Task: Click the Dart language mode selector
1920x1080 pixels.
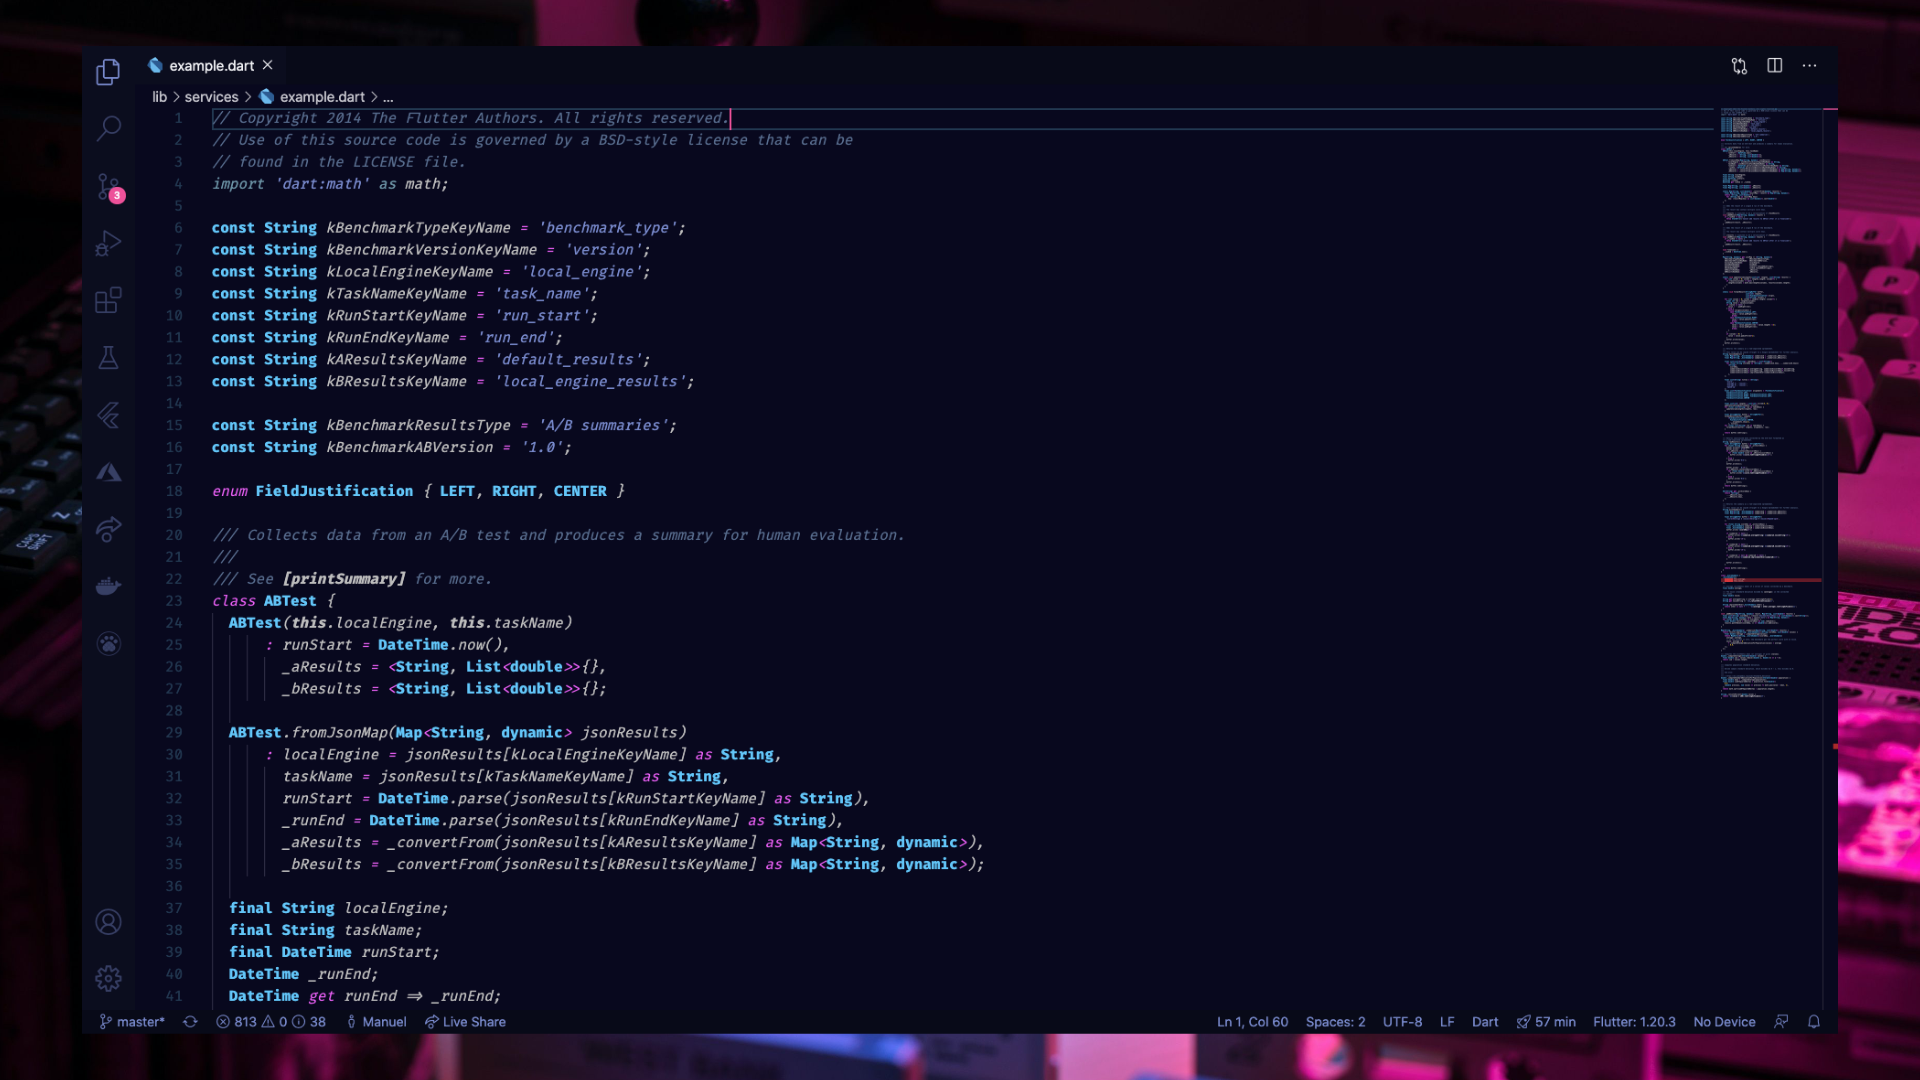Action: (1484, 1021)
